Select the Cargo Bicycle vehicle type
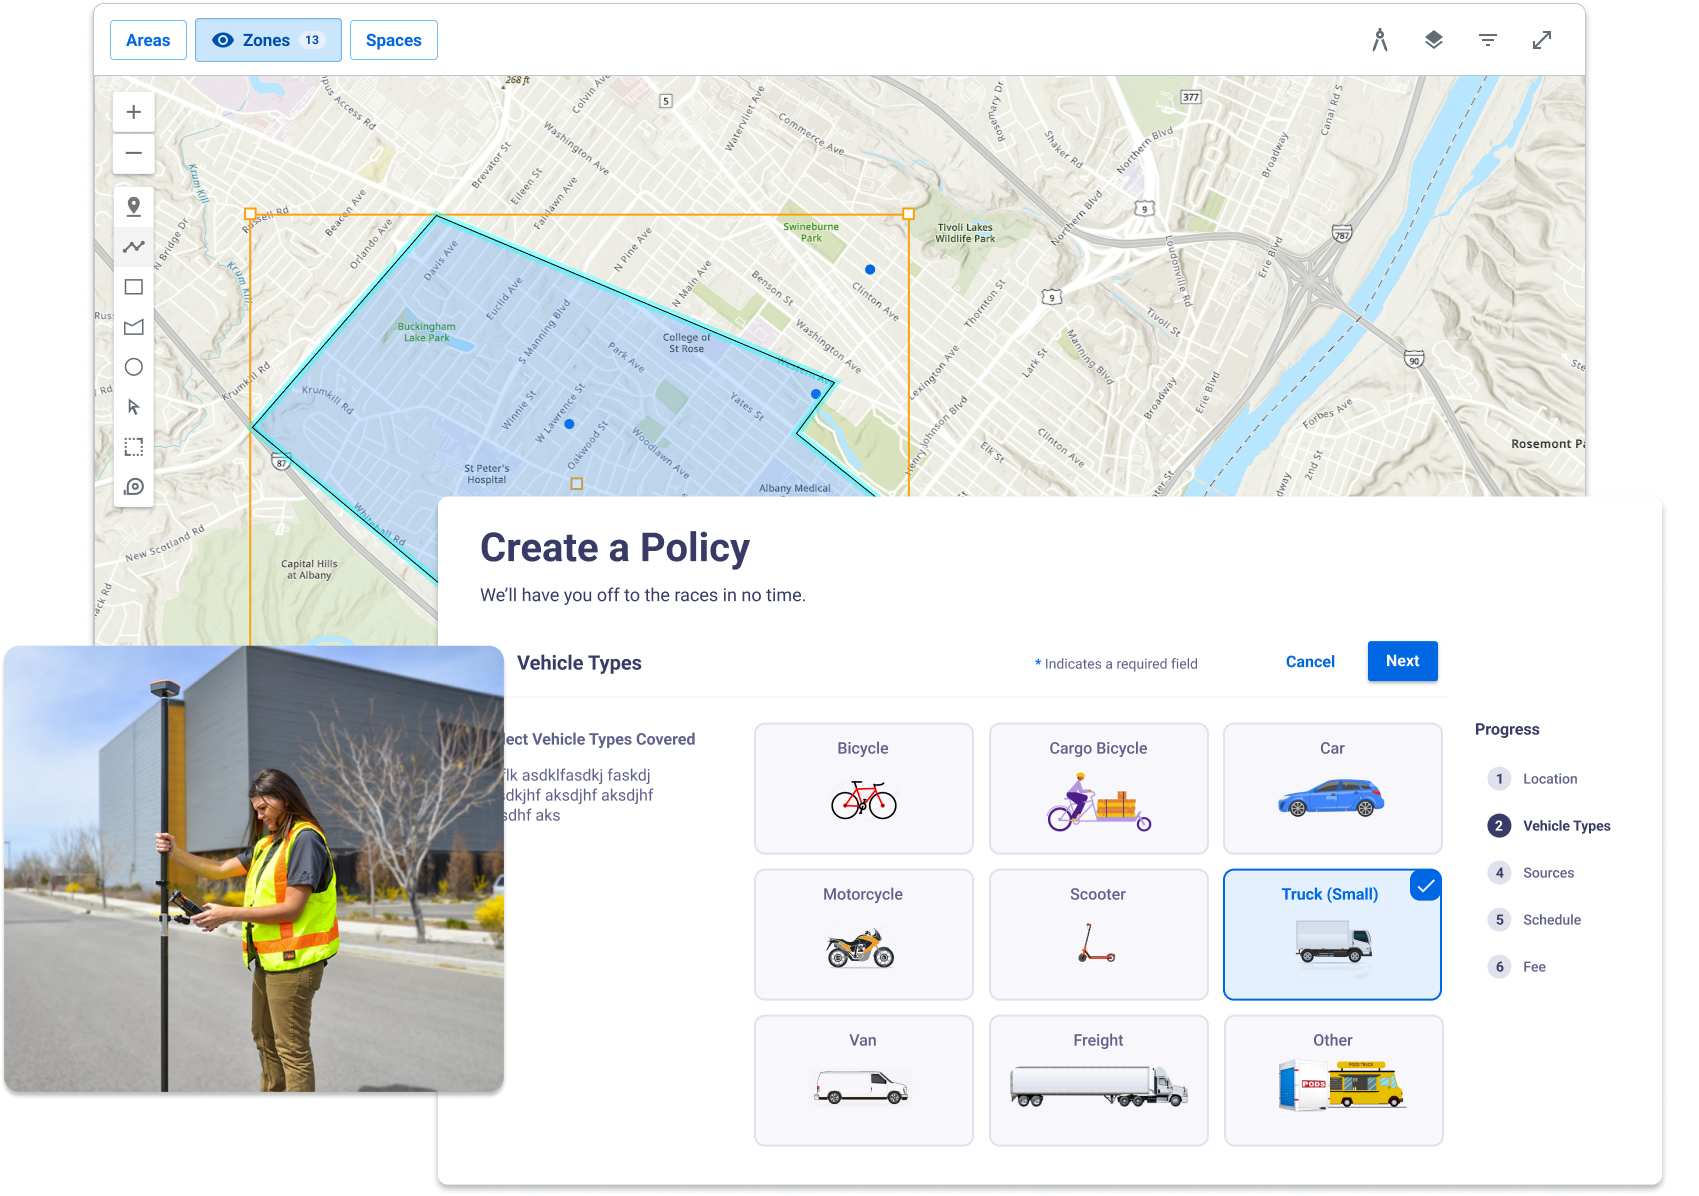The height and width of the screenshot is (1196, 1699). tap(1097, 788)
